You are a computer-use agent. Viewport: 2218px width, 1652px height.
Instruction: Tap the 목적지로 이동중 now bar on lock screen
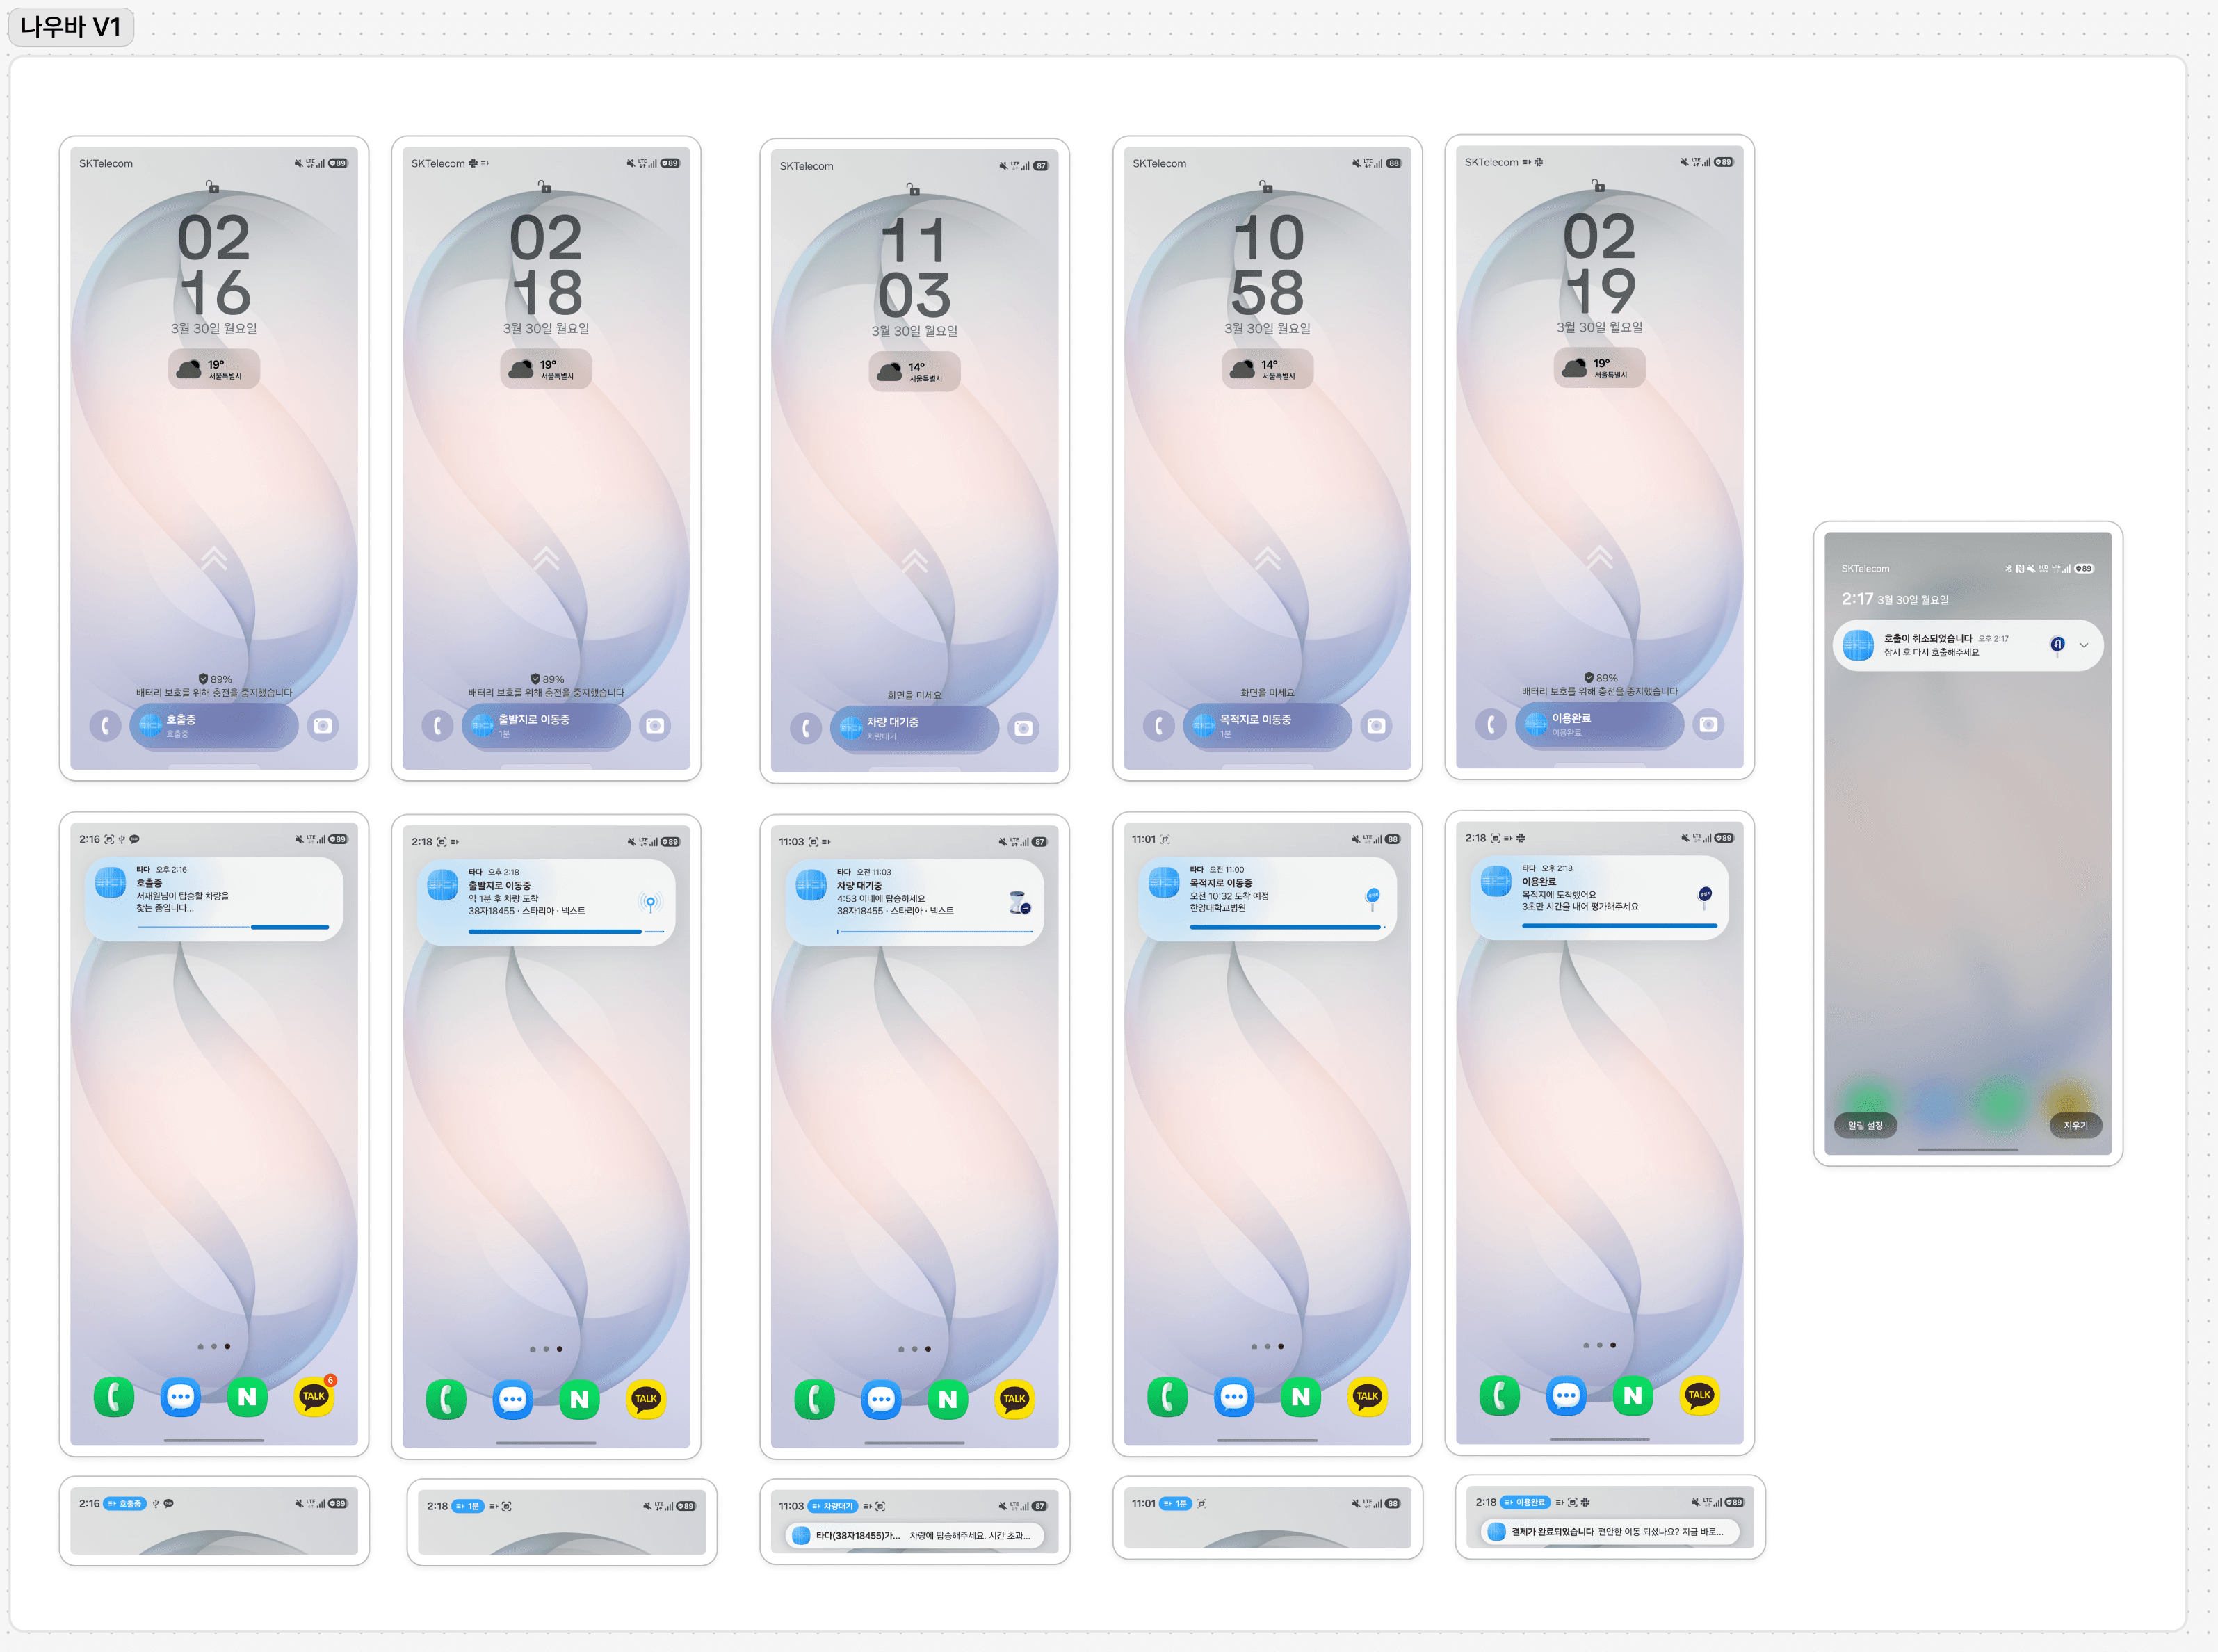pyautogui.click(x=1267, y=726)
